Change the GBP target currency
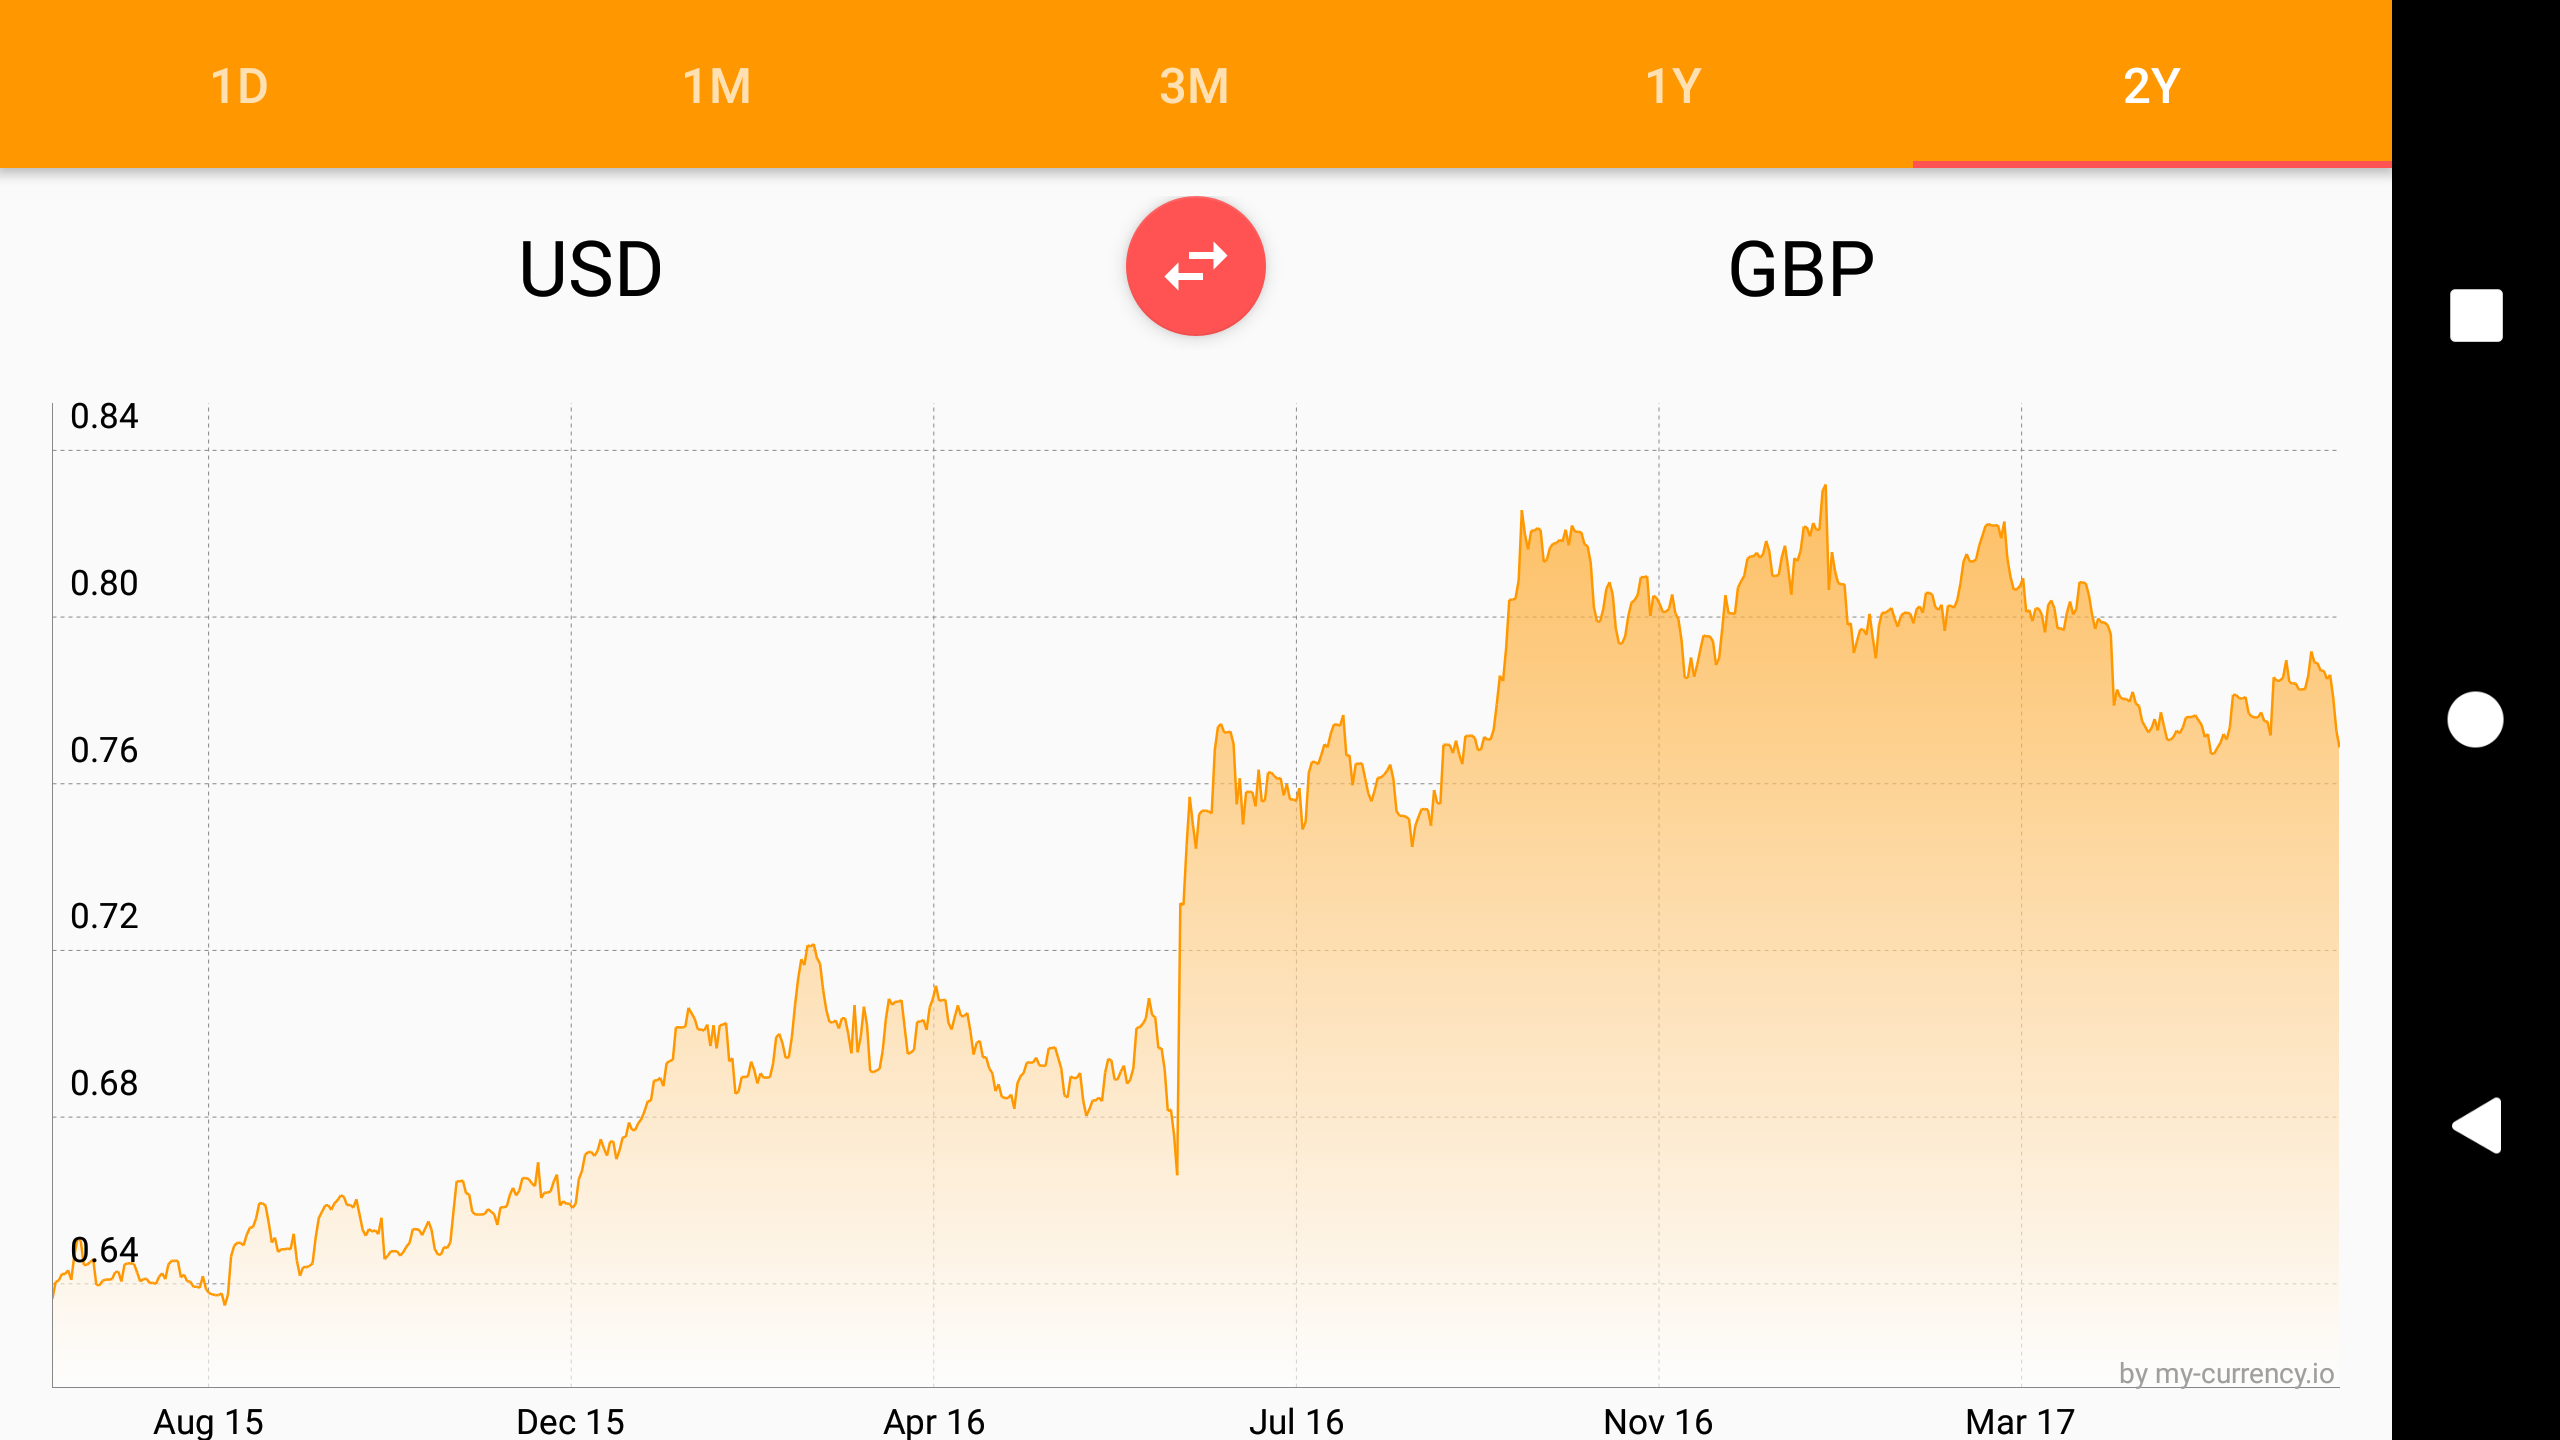The image size is (2560, 1440). pos(1801,270)
